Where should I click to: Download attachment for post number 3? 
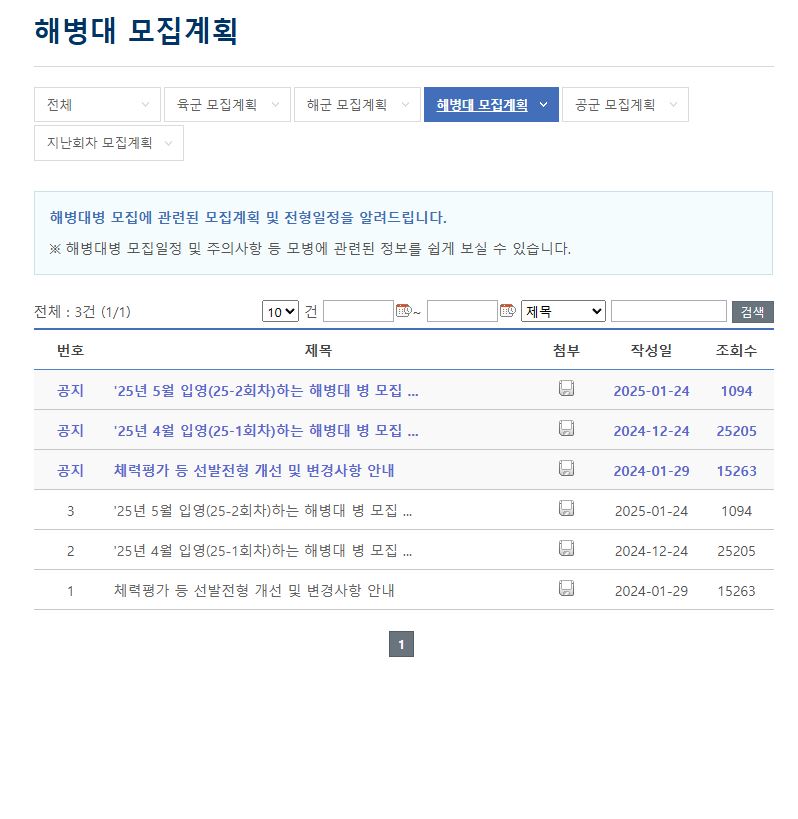tap(566, 508)
